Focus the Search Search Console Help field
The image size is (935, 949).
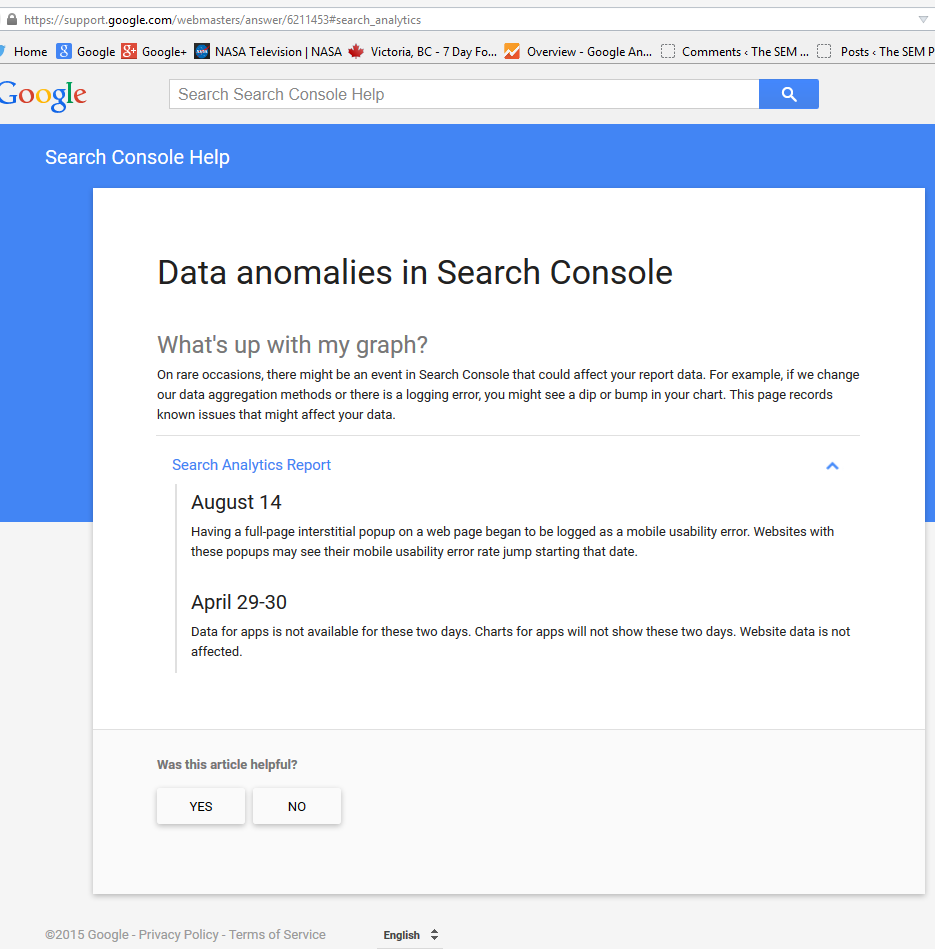pos(463,94)
